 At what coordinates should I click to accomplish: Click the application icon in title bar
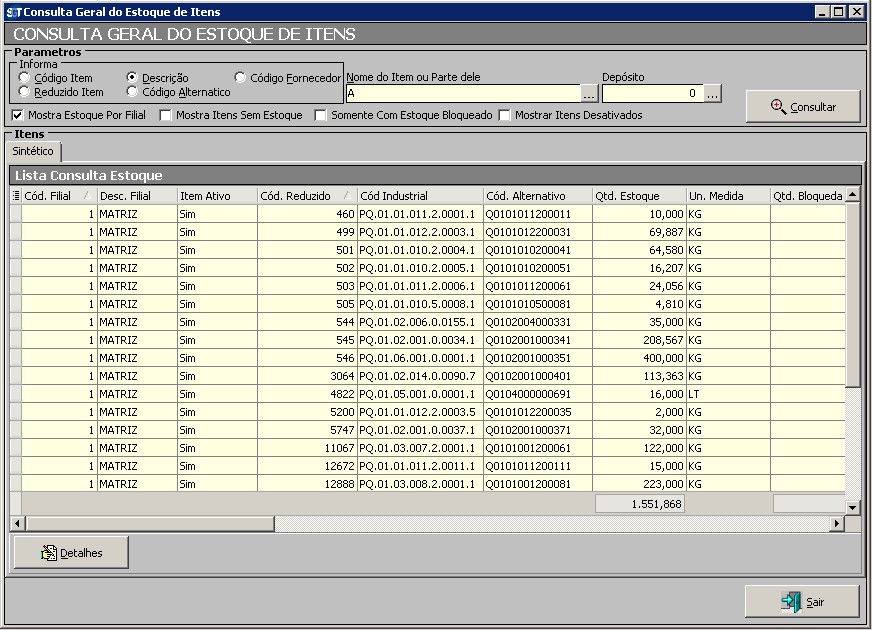click(x=13, y=12)
